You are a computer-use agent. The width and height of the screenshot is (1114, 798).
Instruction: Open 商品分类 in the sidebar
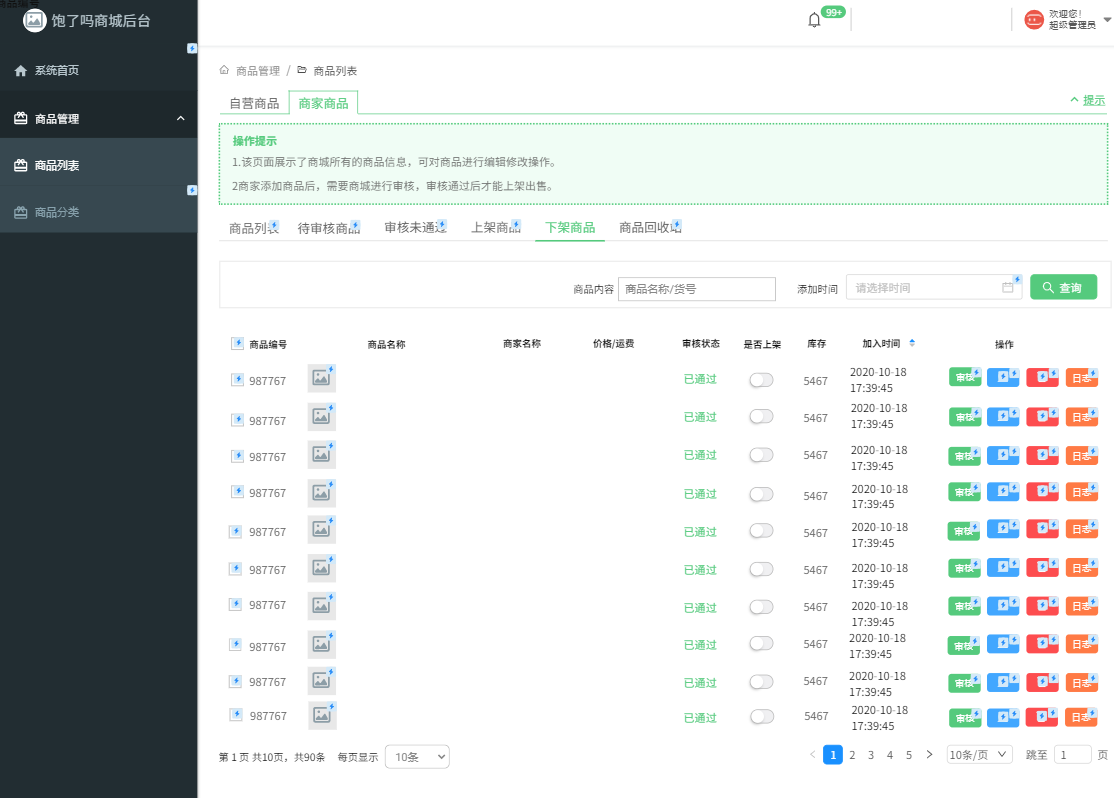[99, 212]
